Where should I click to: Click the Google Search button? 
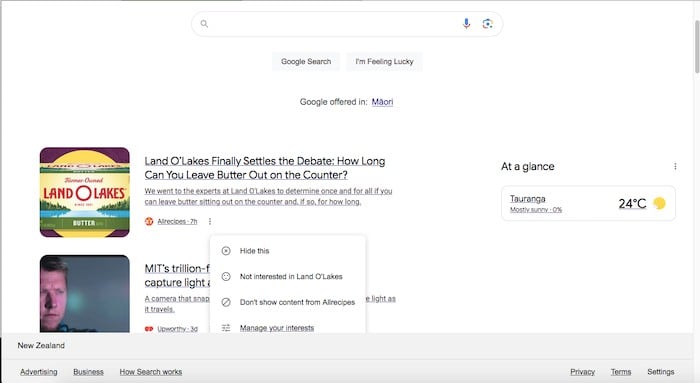pyautogui.click(x=306, y=62)
